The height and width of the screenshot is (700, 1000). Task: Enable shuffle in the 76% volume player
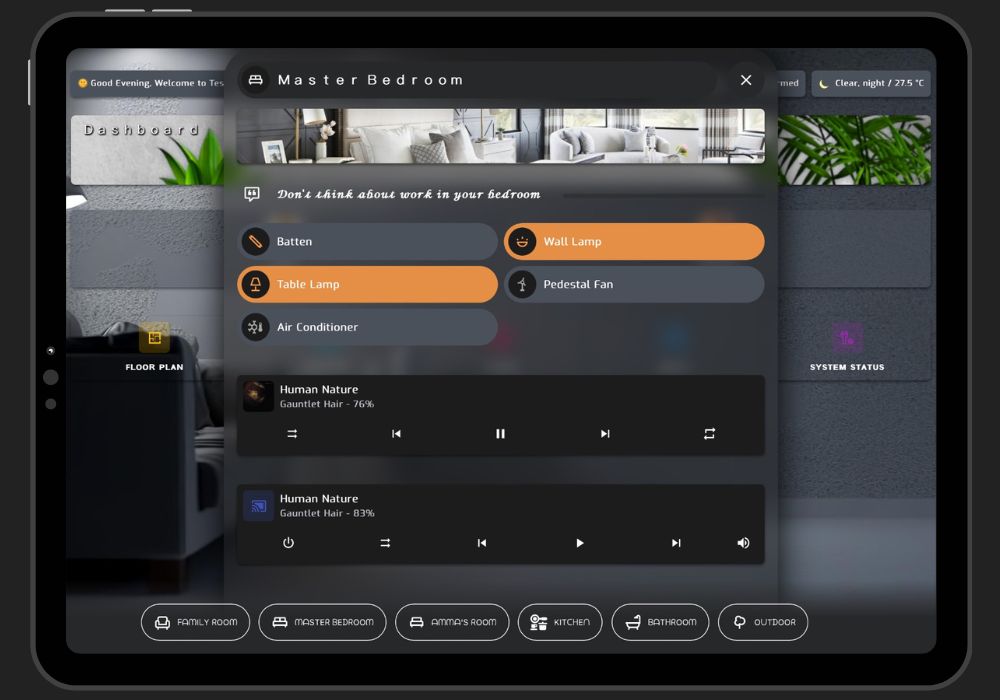[292, 434]
